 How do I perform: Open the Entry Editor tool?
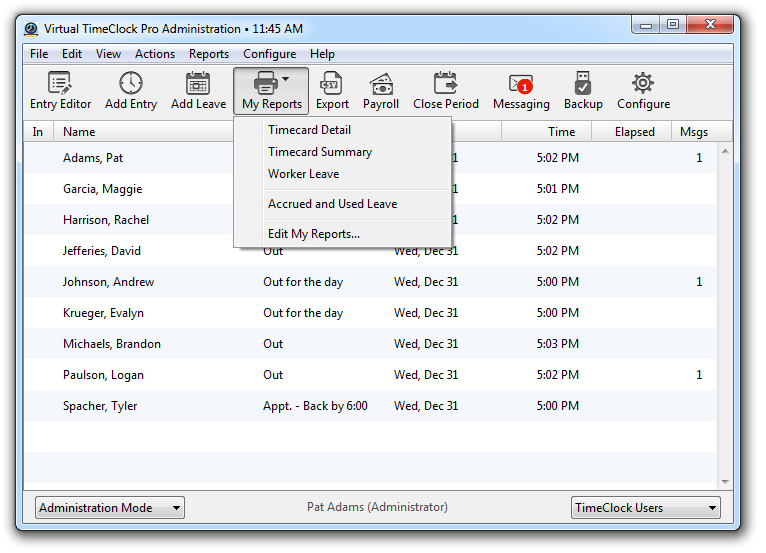60,91
